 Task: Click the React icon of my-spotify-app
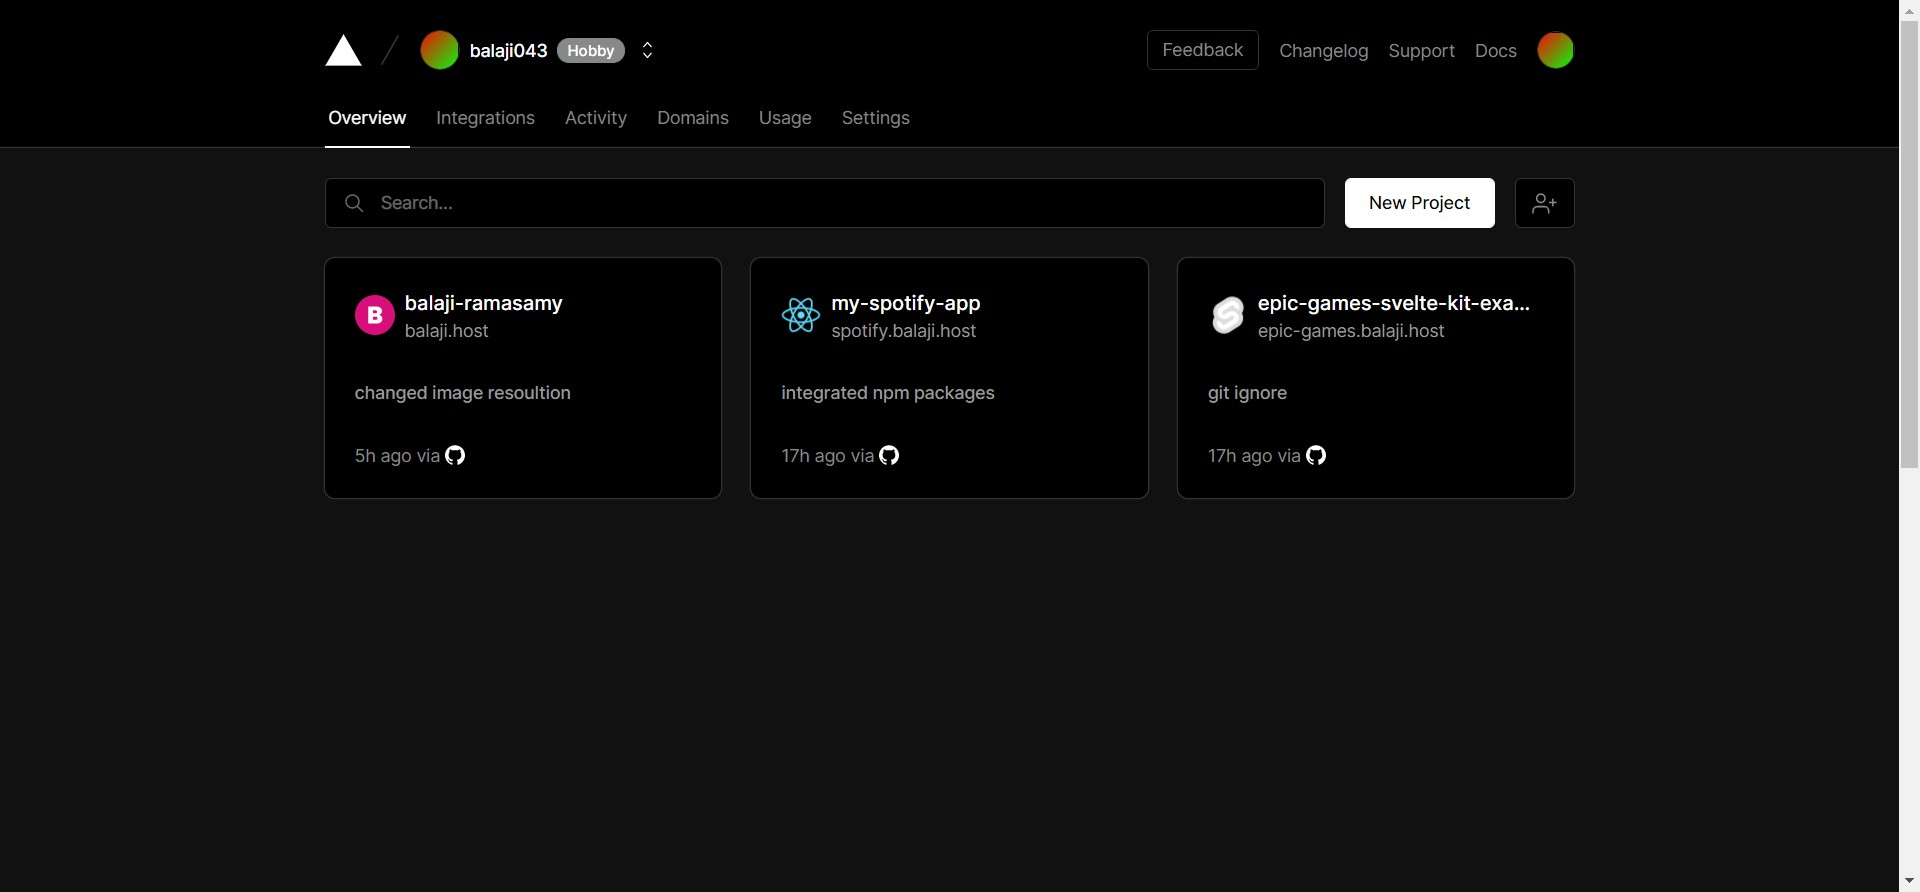click(x=801, y=315)
